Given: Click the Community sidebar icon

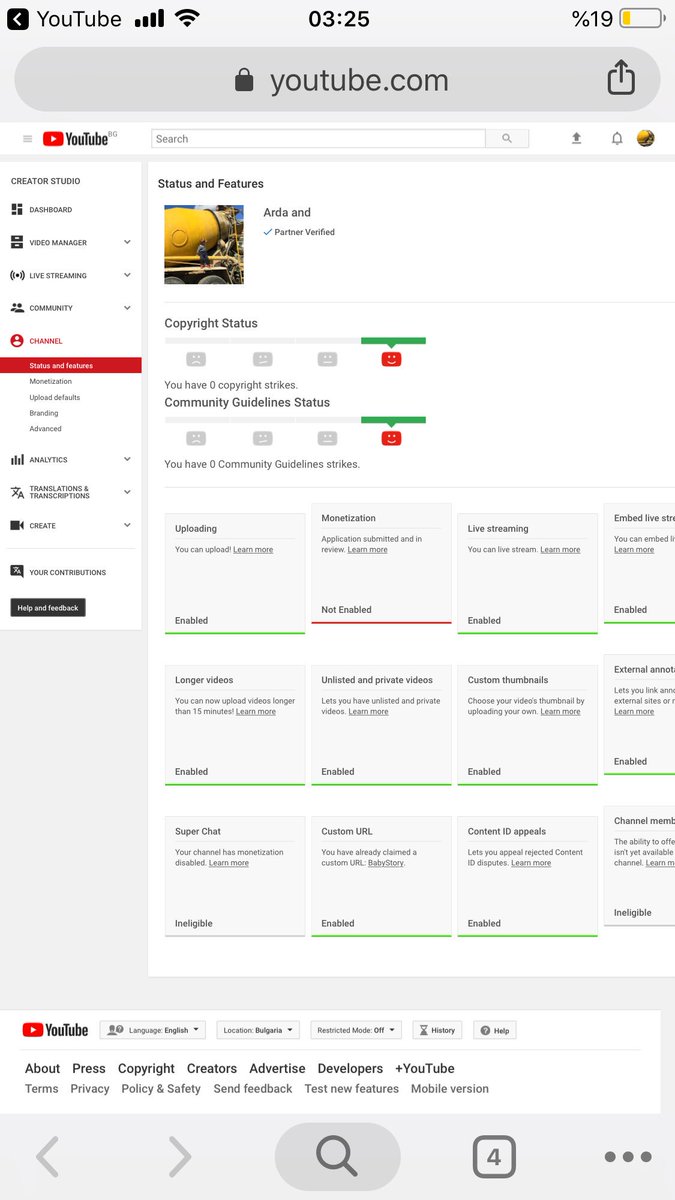Looking at the screenshot, I should 17,308.
